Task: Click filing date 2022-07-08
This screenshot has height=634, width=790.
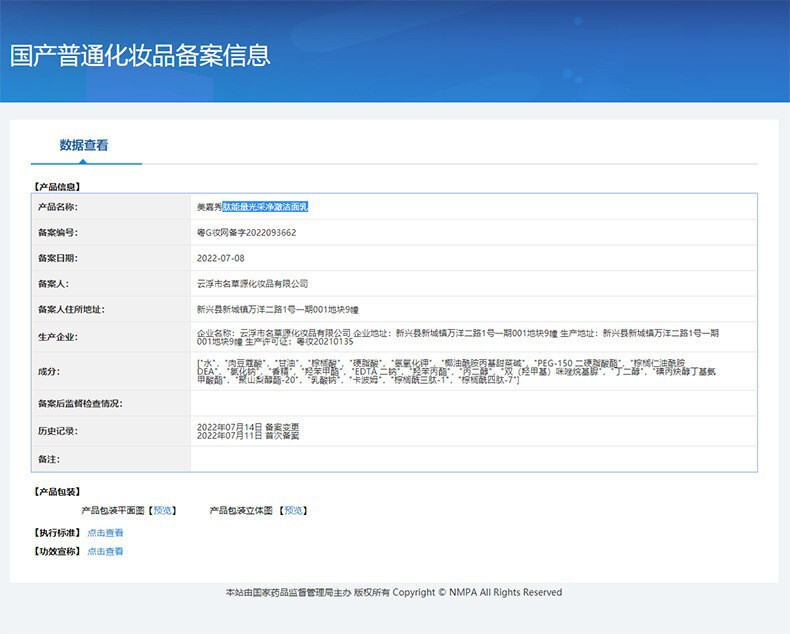Action: click(x=221, y=258)
